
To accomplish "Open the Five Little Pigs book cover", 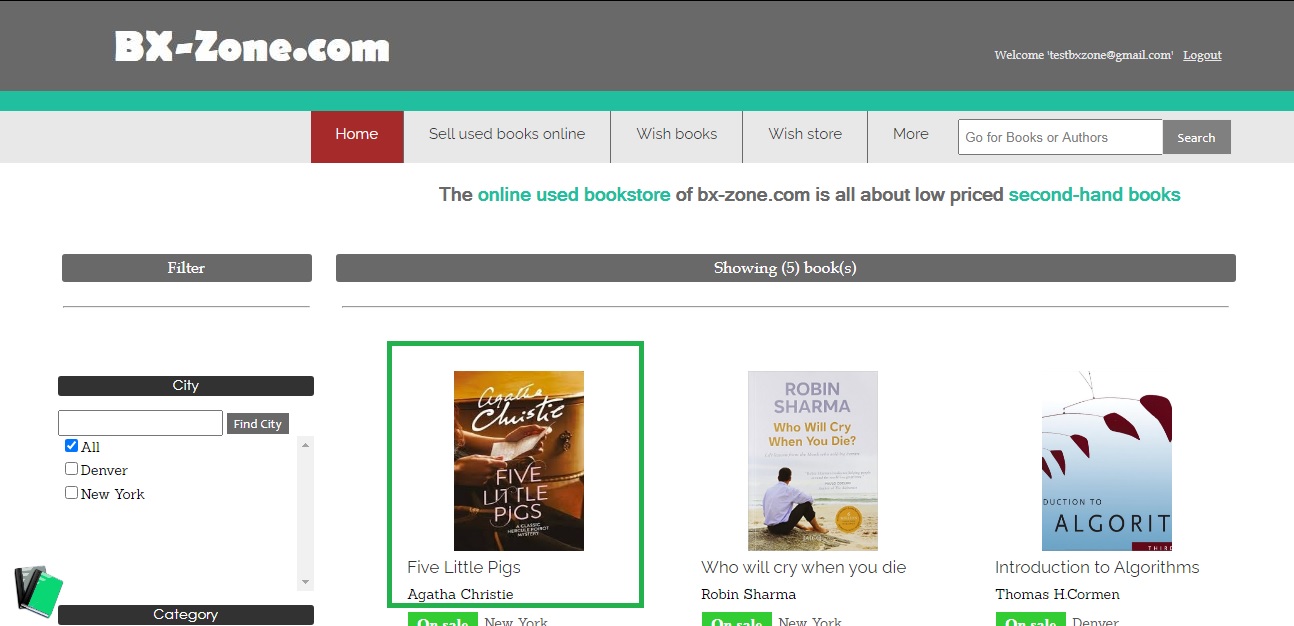I will pos(519,461).
